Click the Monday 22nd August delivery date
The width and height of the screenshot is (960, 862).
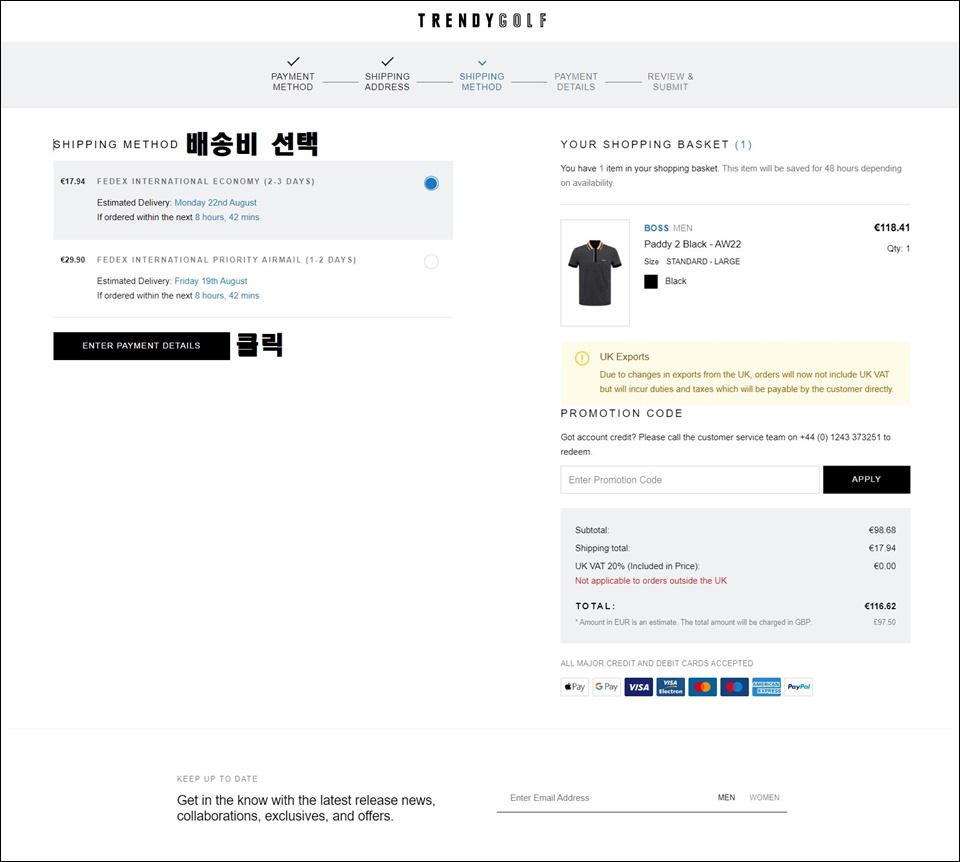coord(216,203)
